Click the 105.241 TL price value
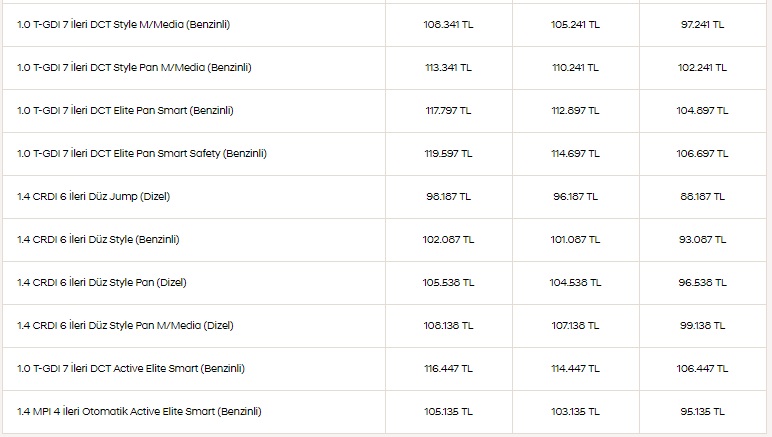Image resolution: width=772 pixels, height=437 pixels. click(576, 25)
